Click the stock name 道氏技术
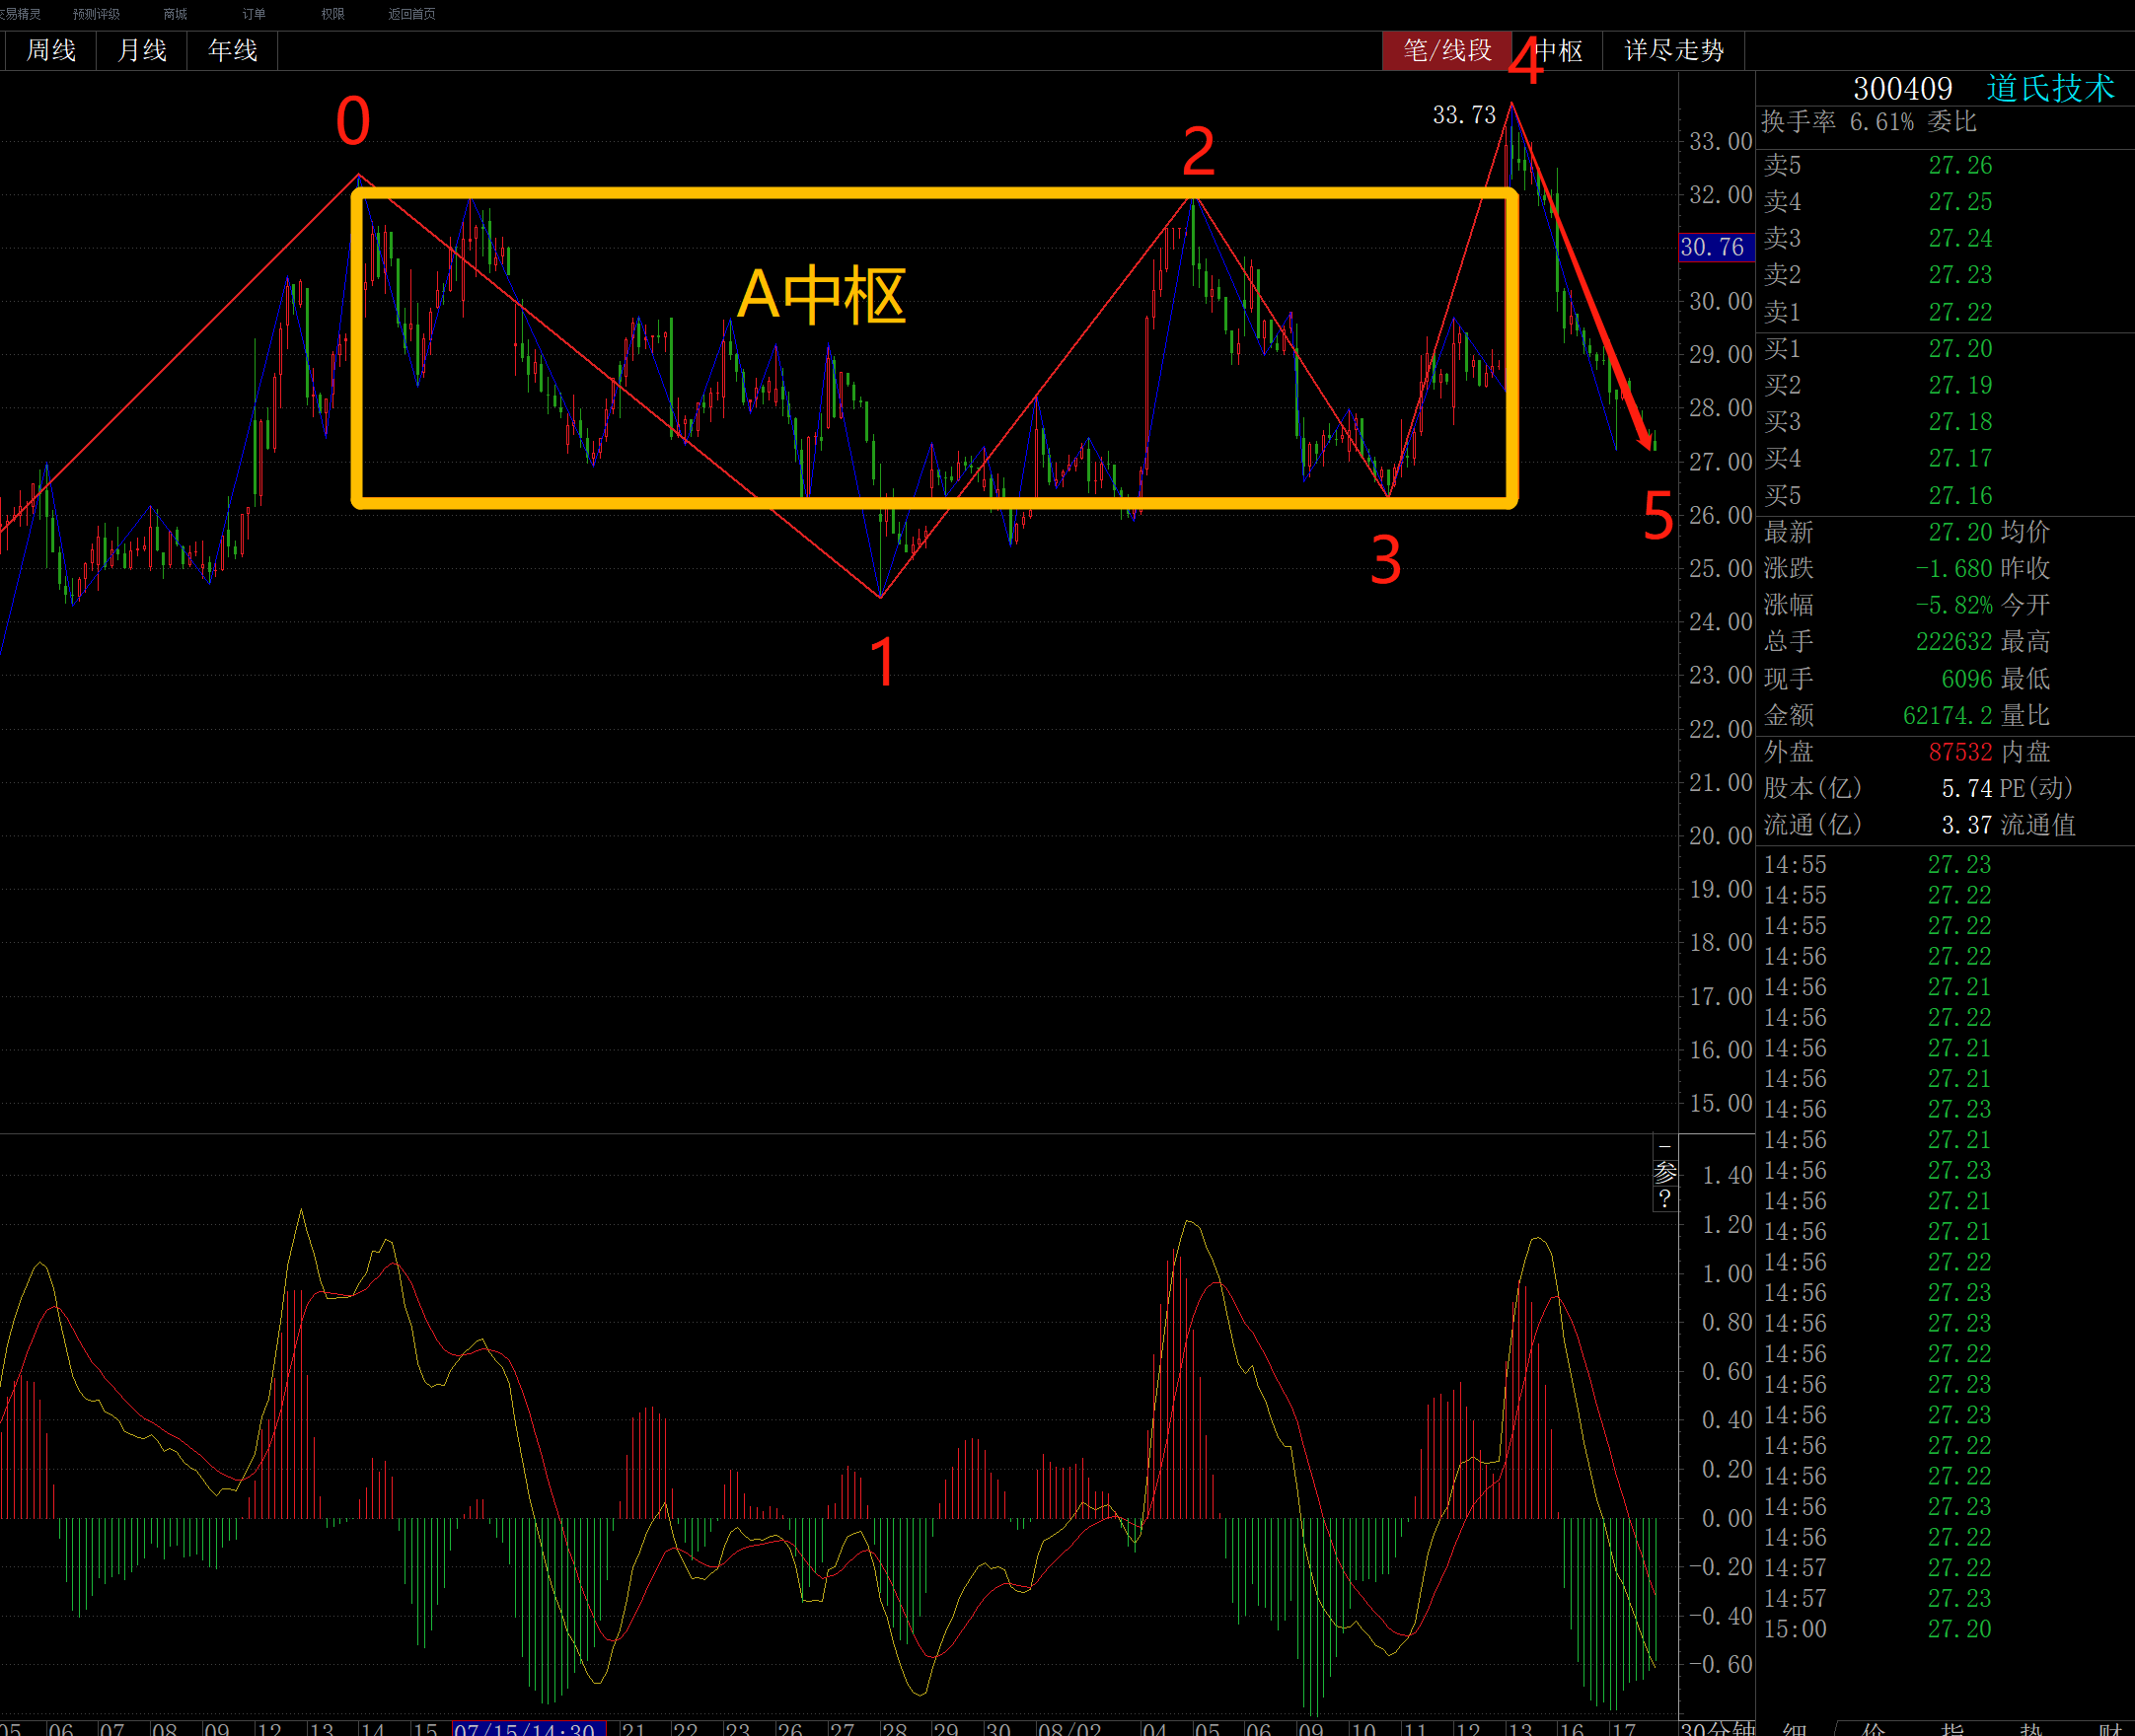Screen dimensions: 2135x1736 pos(2051,88)
